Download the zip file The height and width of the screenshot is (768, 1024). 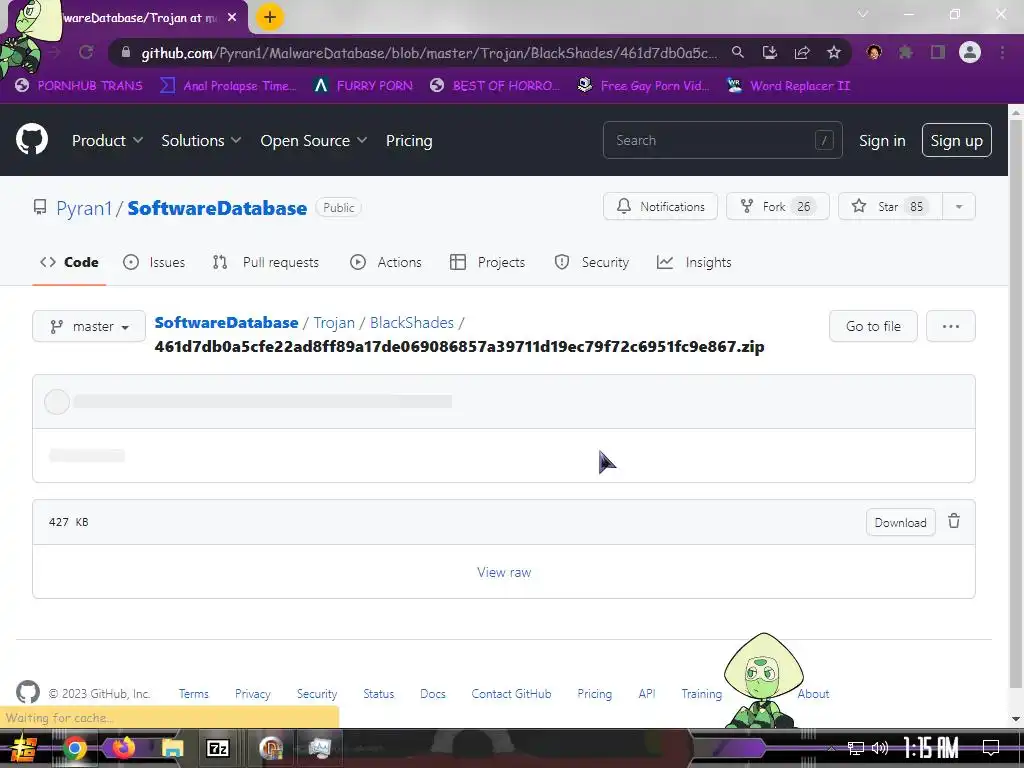[901, 522]
